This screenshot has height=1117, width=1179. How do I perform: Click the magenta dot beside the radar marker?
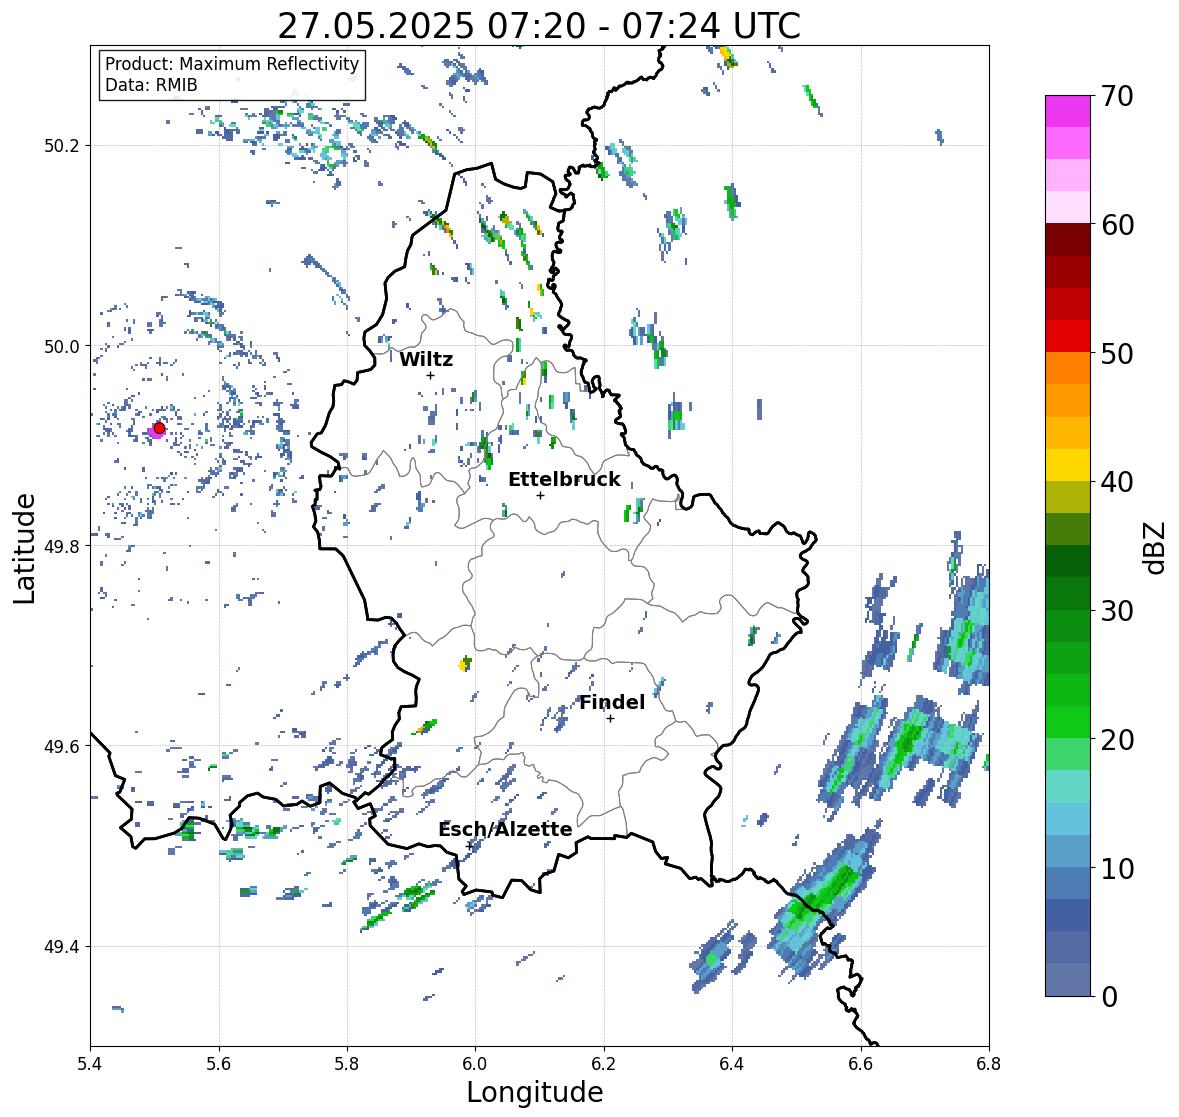coord(153,431)
